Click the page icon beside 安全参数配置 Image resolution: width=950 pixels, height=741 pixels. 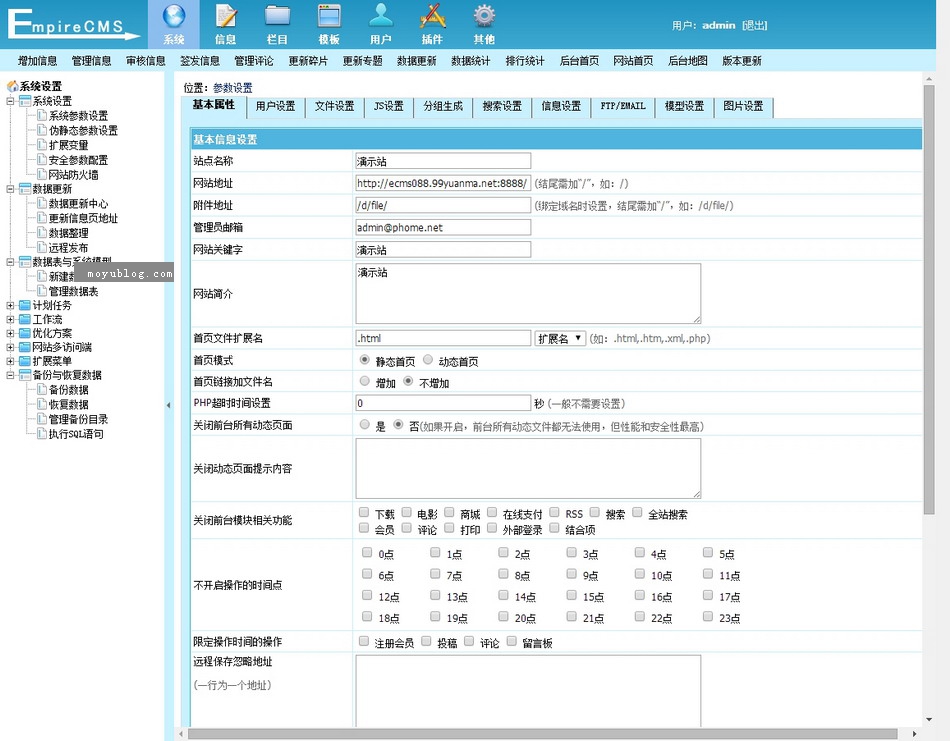coord(42,159)
